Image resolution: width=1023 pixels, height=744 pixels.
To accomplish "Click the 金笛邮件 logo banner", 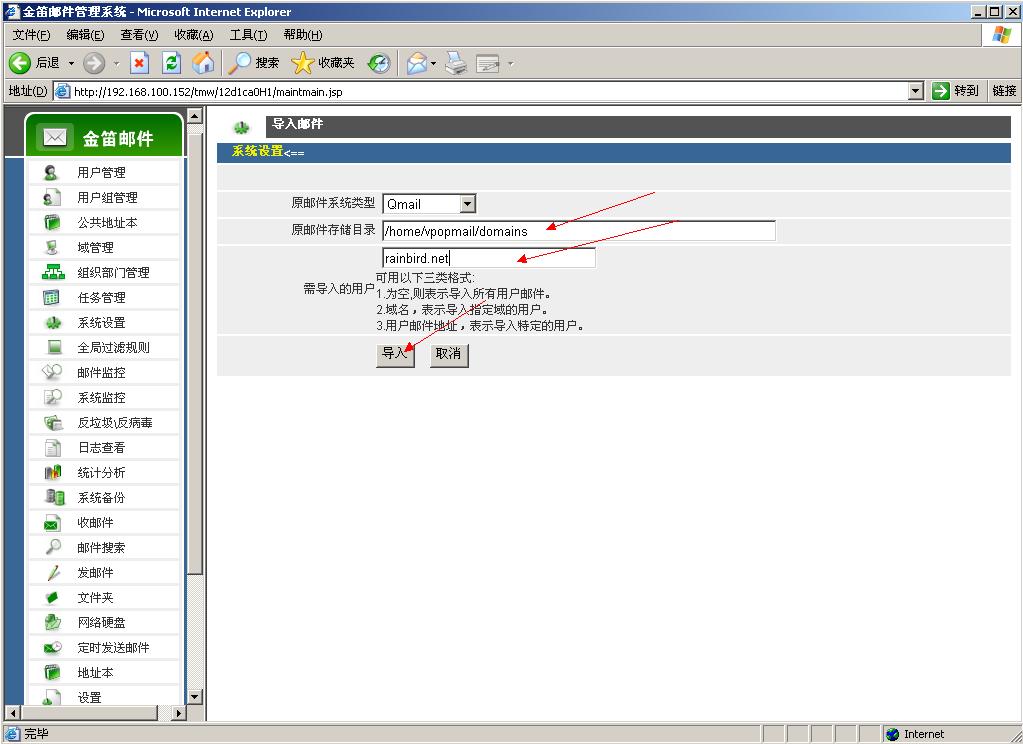I will point(104,136).
